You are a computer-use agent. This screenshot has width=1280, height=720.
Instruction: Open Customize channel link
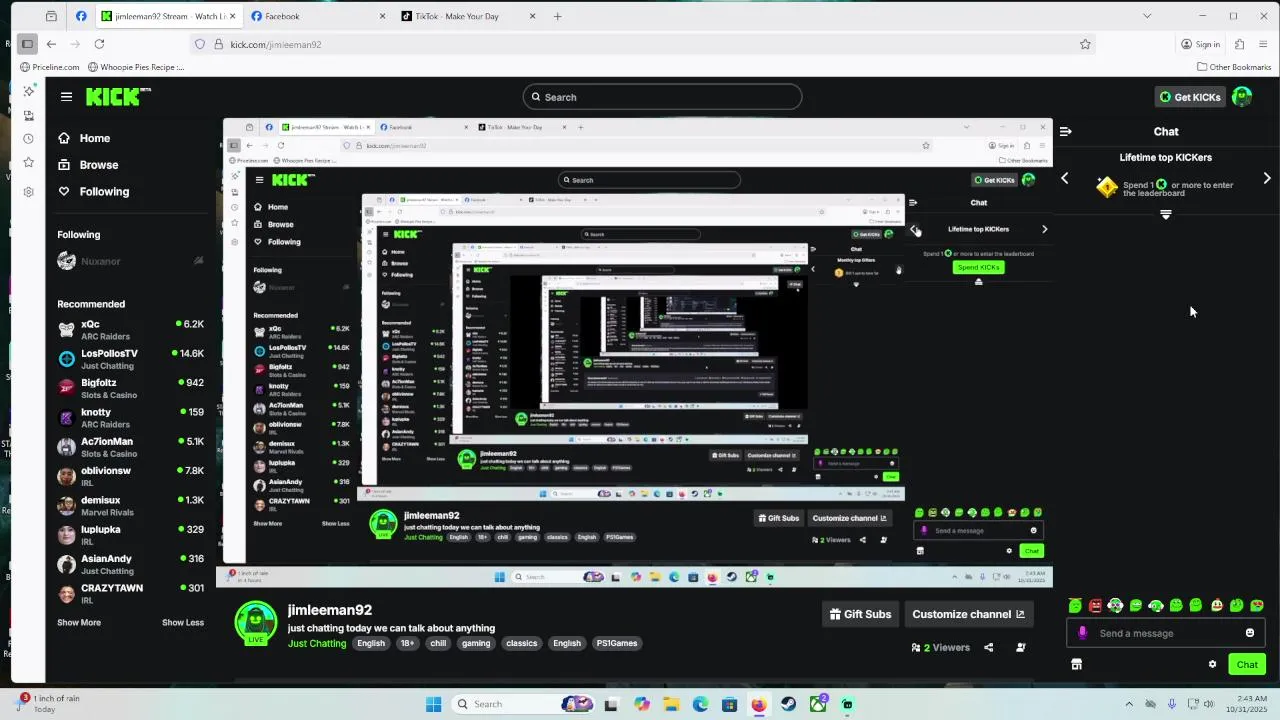click(968, 614)
